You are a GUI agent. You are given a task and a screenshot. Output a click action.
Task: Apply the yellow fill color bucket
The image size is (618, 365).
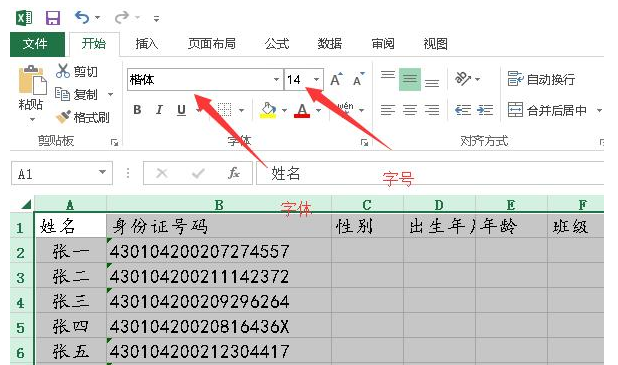(268, 110)
